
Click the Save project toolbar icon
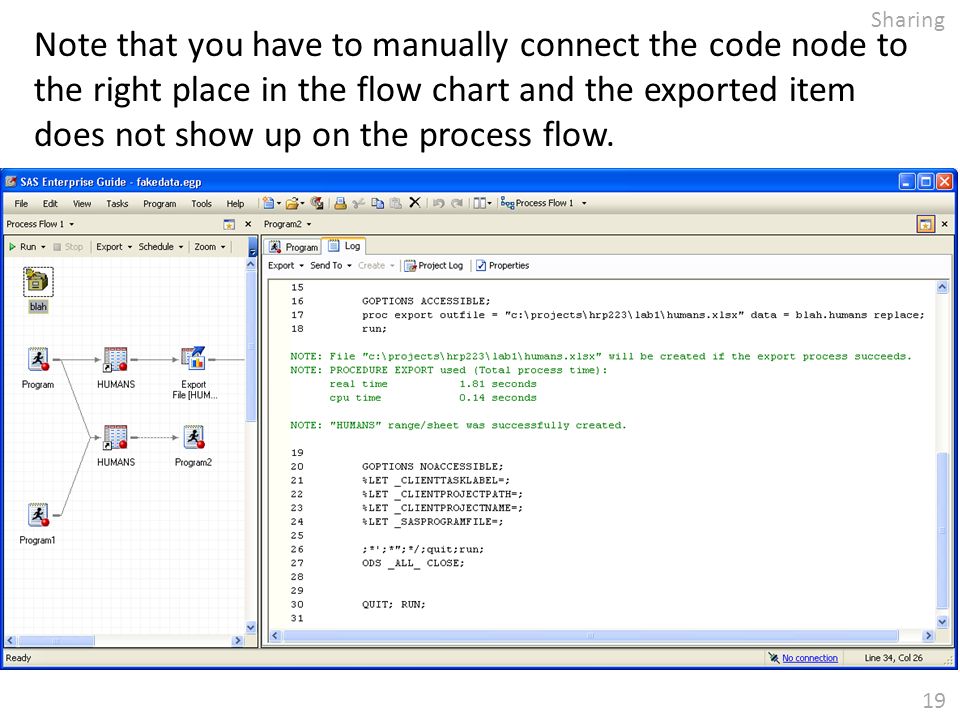[317, 203]
